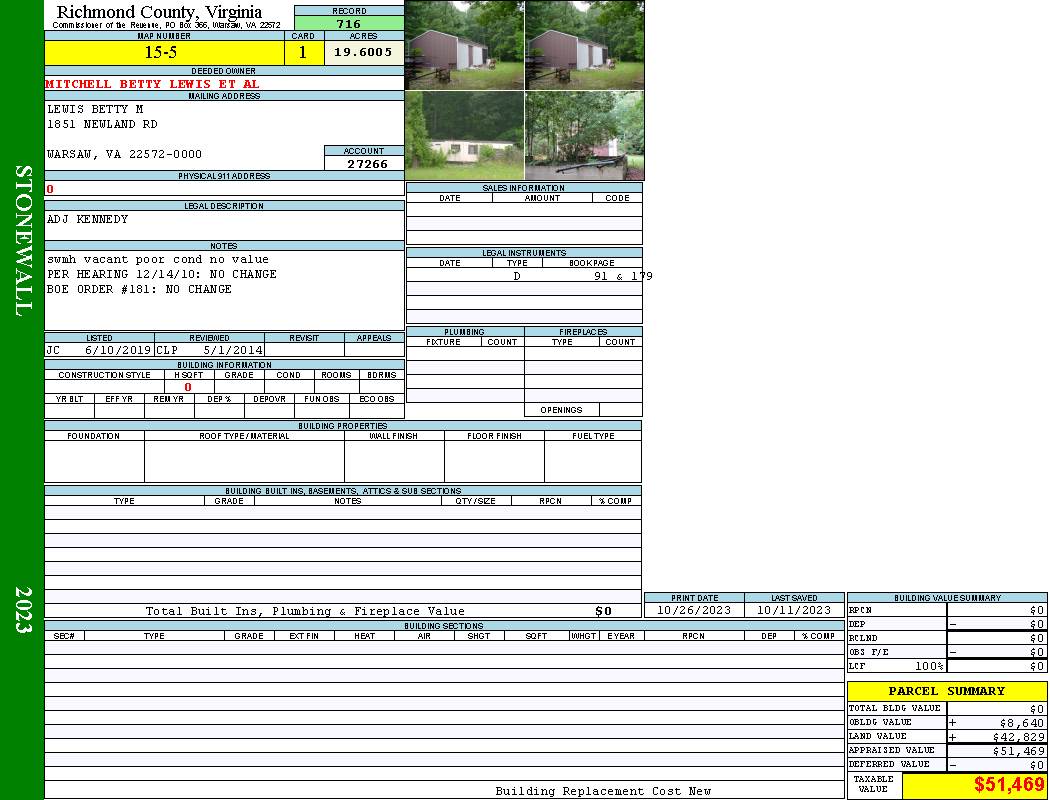Viewport: 1050px width, 800px height.
Task: Select the reviewed date 5/1/2014
Action: pyautogui.click(x=232, y=351)
